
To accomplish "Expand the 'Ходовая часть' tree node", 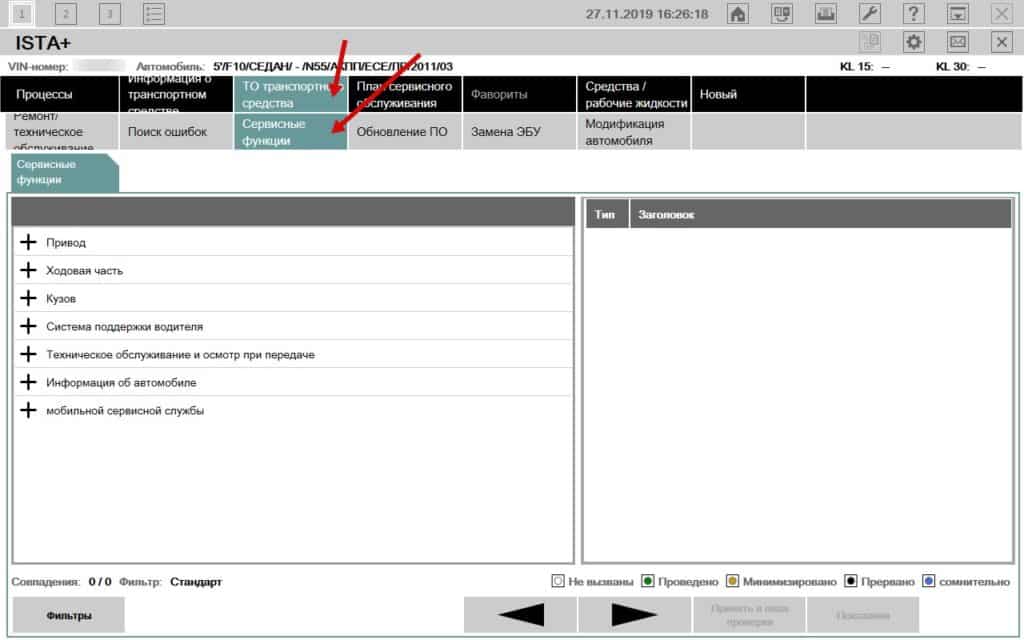I will pos(28,270).
